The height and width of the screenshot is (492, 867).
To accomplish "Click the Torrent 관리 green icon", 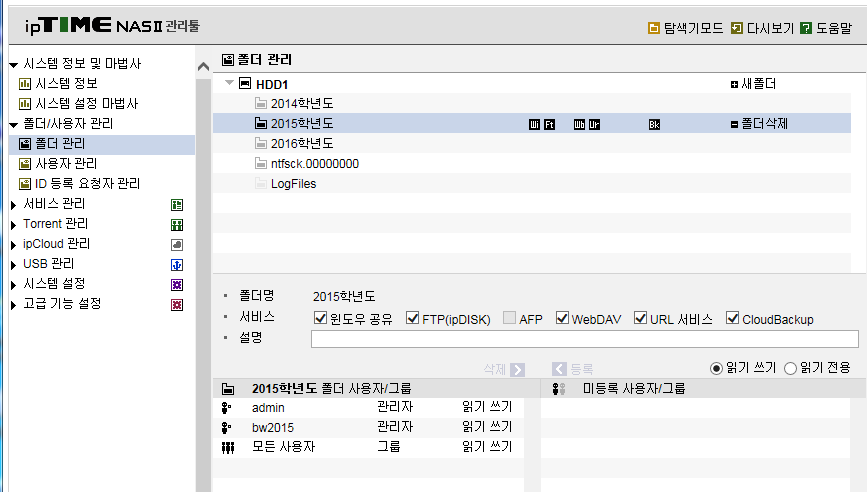I will (x=177, y=225).
